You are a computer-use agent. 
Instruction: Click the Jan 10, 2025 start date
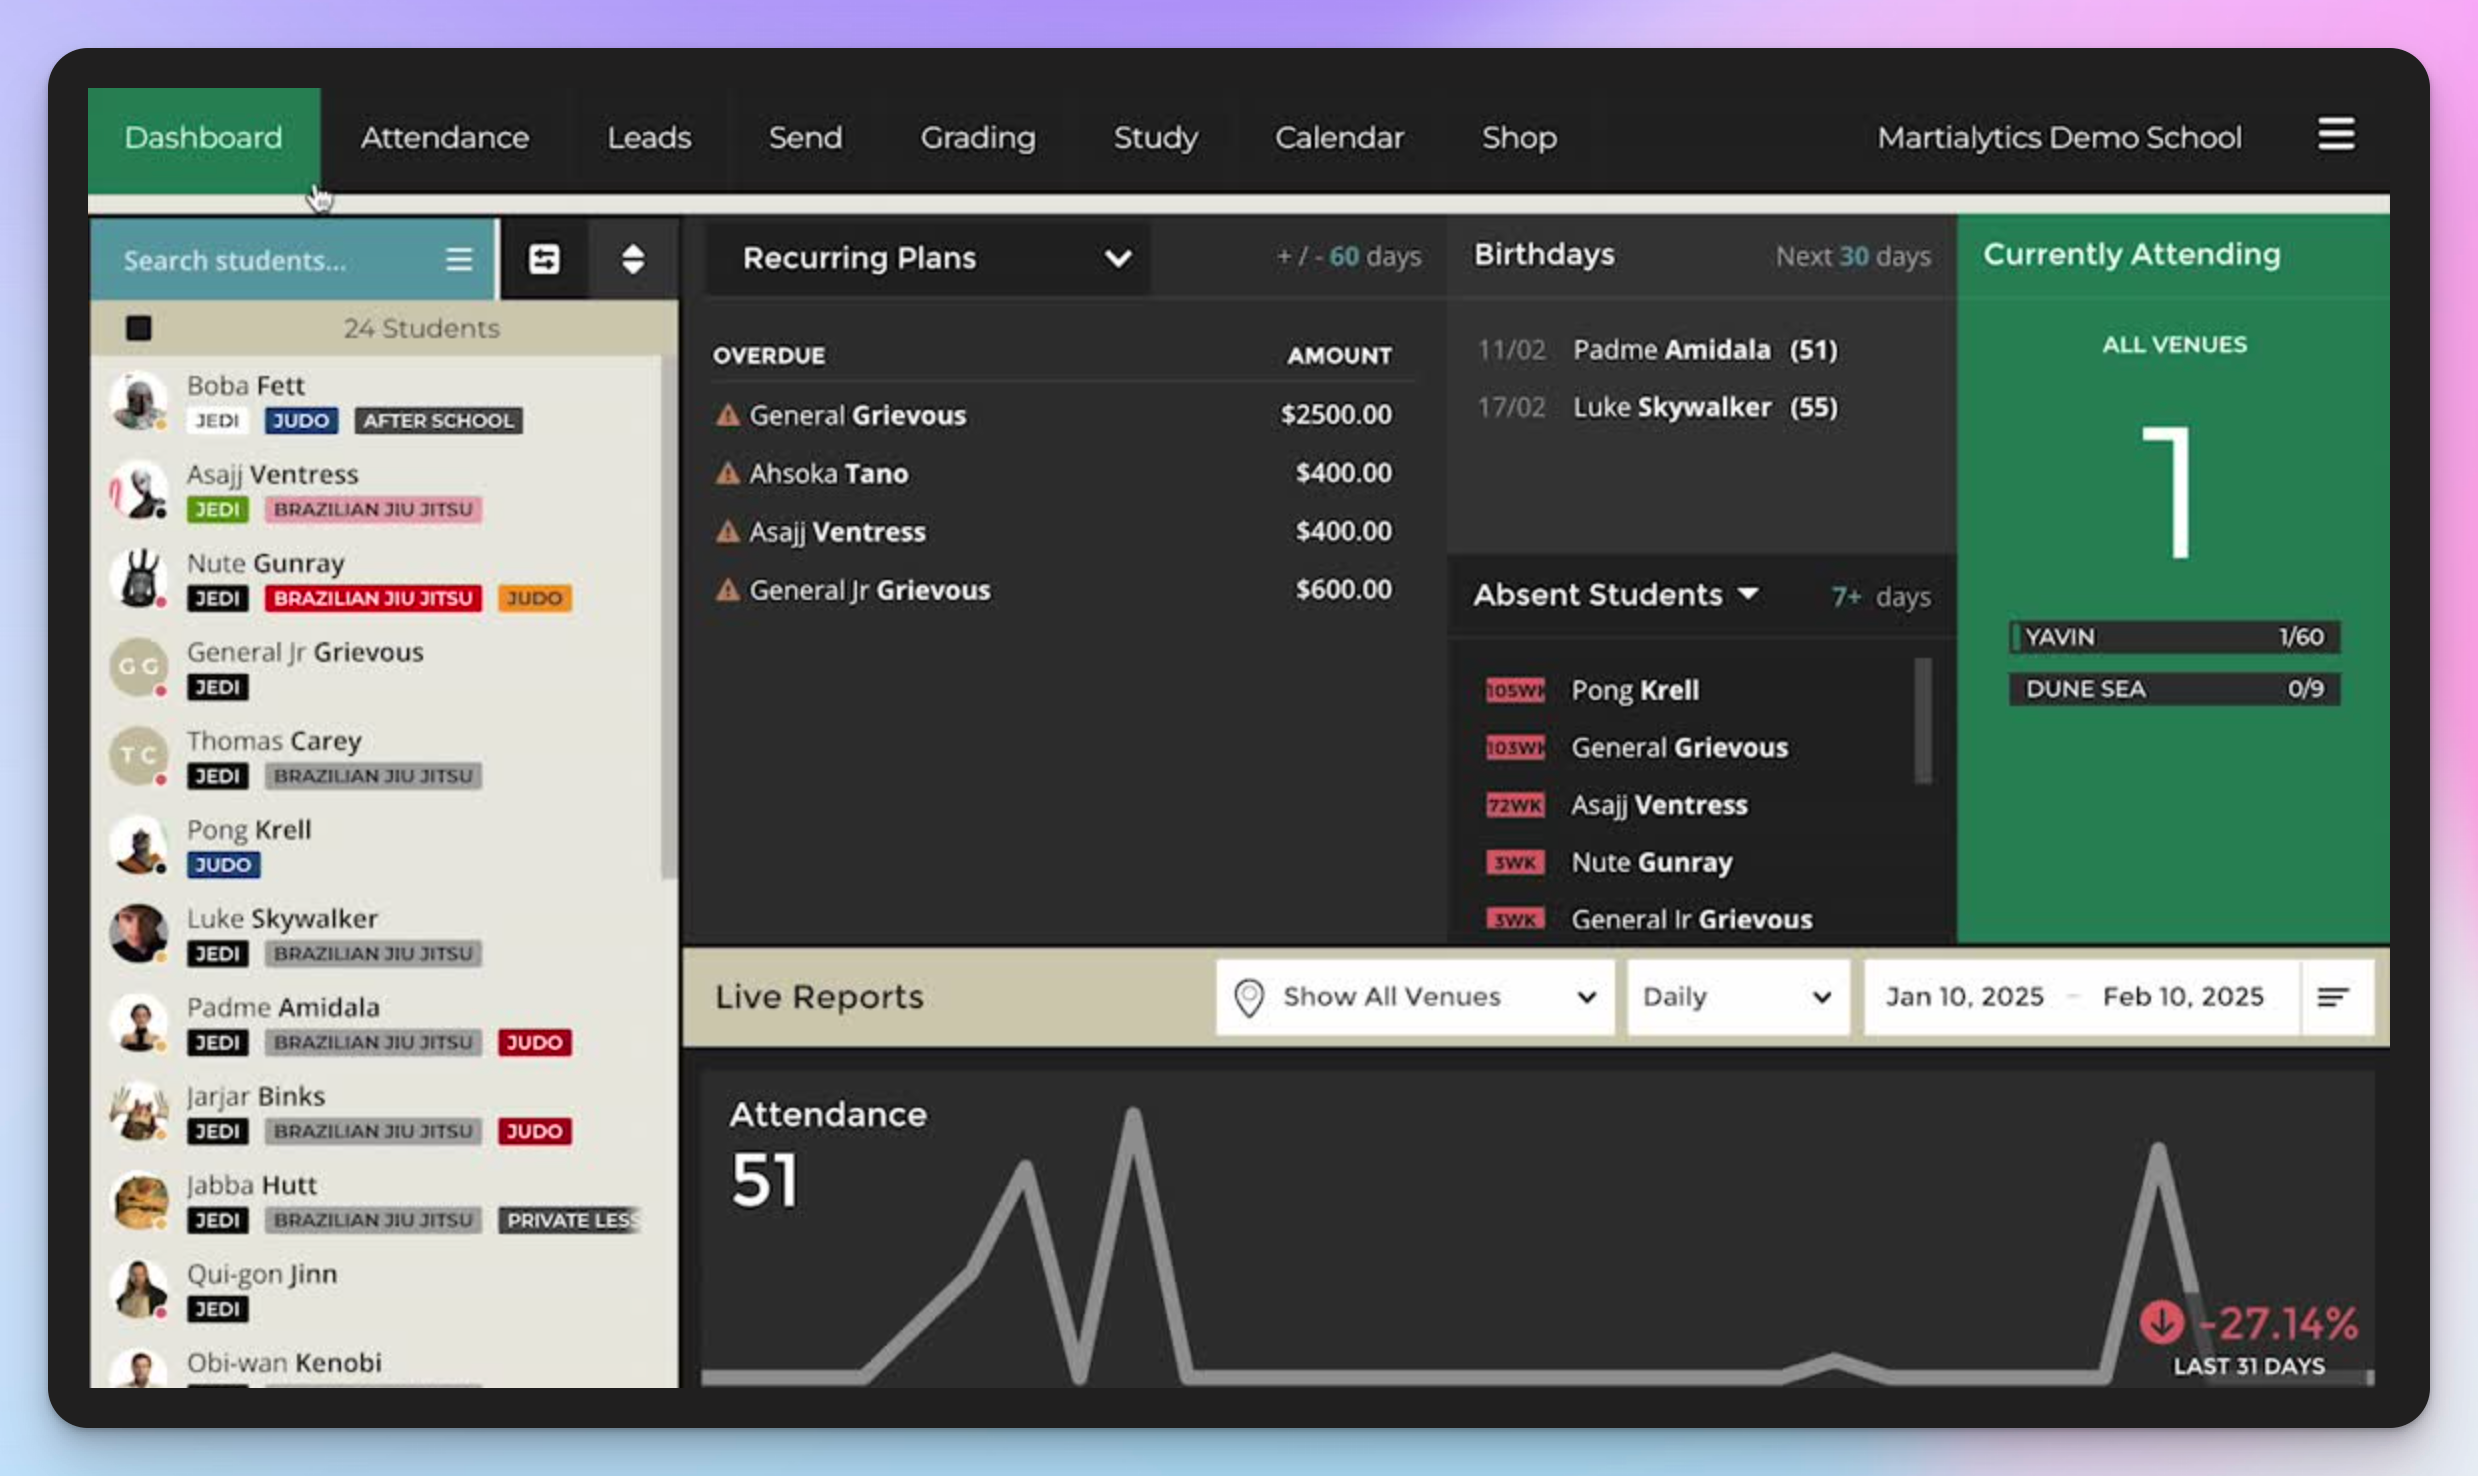pos(1964,997)
